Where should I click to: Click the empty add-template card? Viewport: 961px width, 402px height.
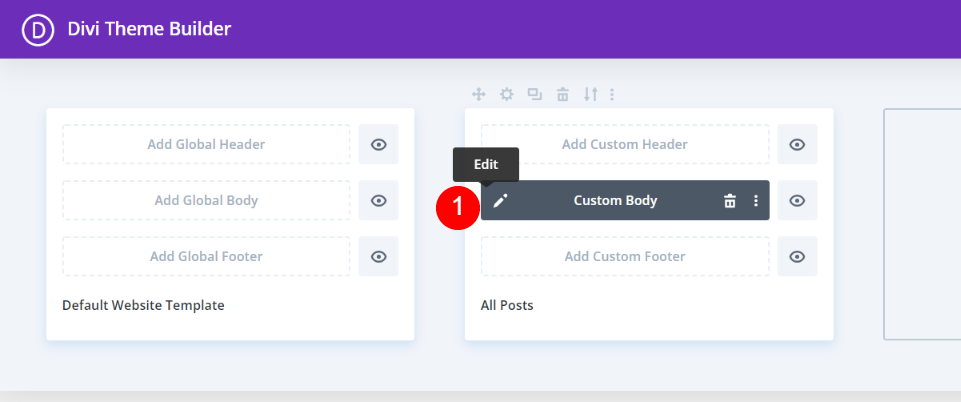click(x=922, y=224)
